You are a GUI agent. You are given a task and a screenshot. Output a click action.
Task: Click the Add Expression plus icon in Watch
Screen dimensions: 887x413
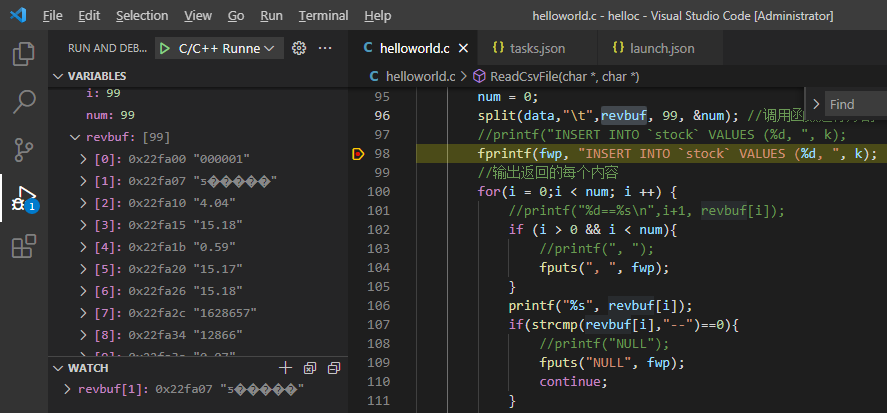pos(286,368)
